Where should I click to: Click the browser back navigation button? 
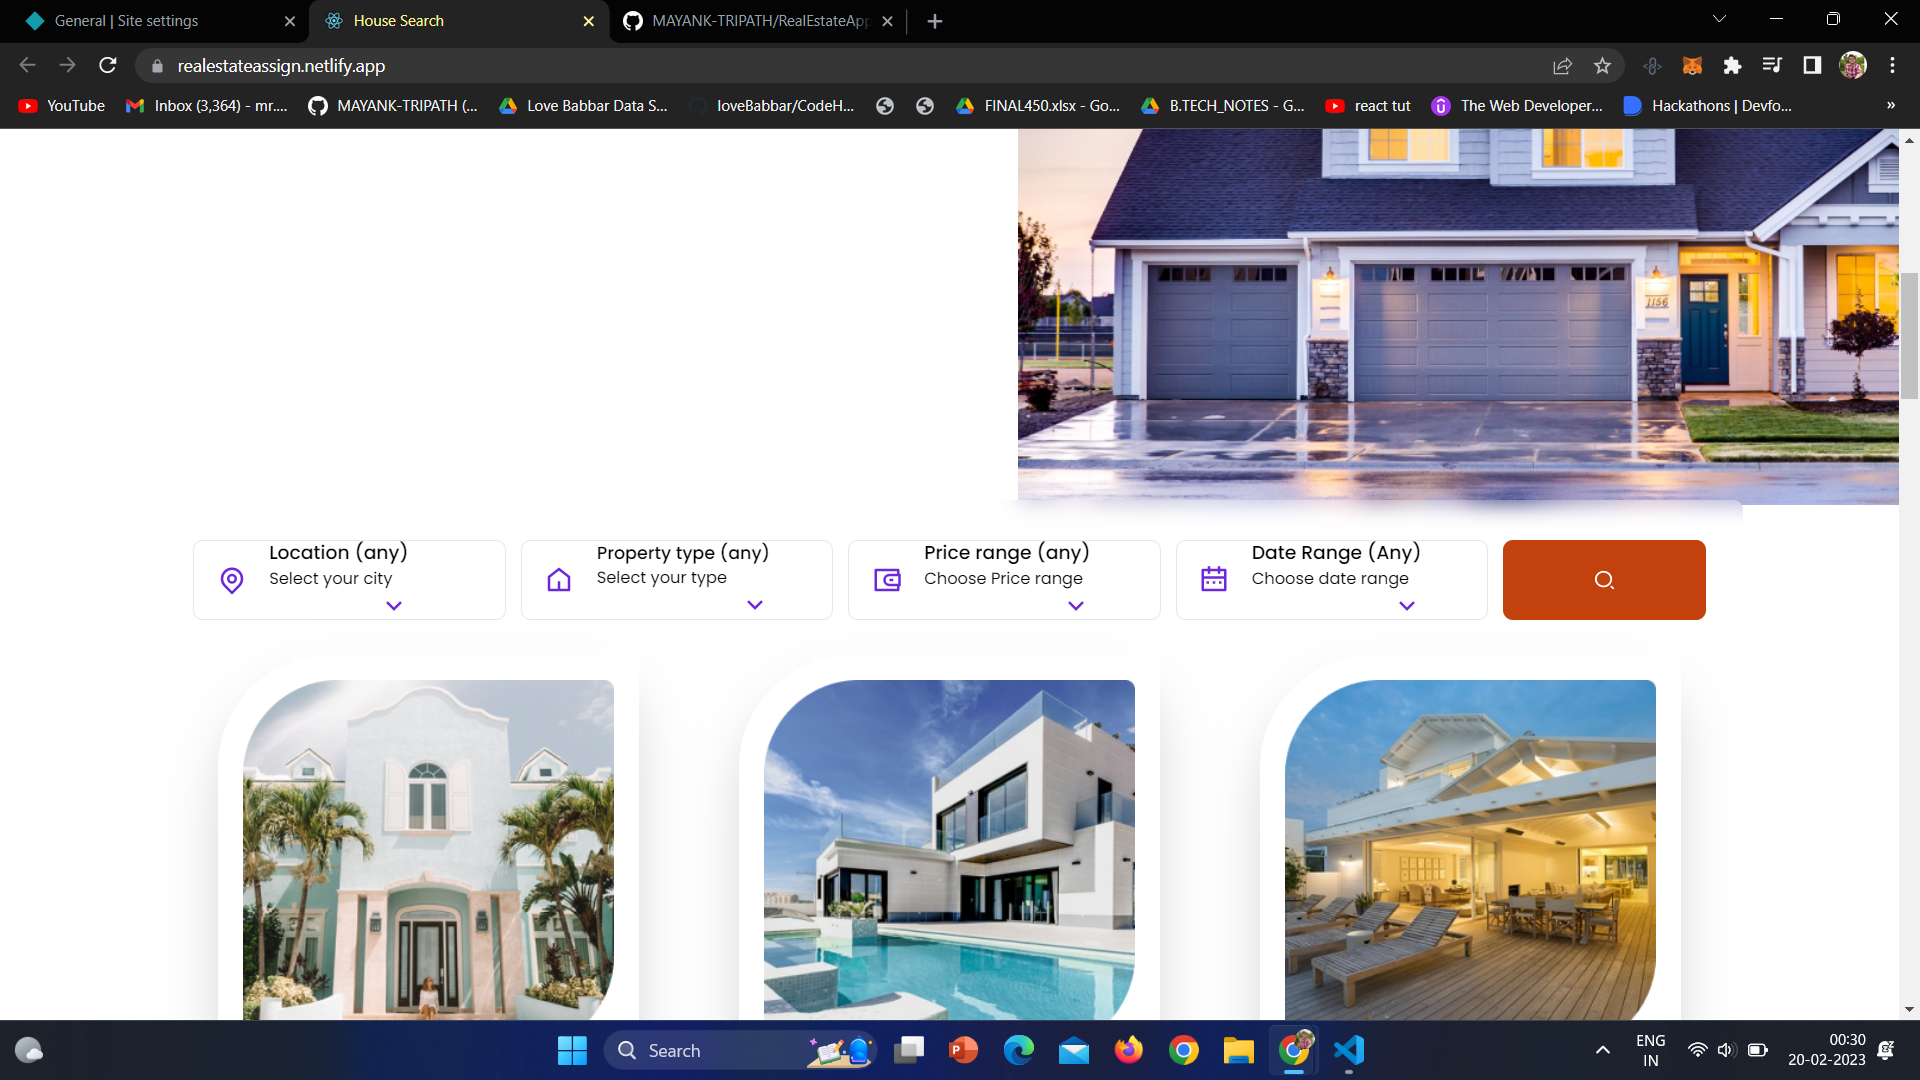tap(26, 65)
